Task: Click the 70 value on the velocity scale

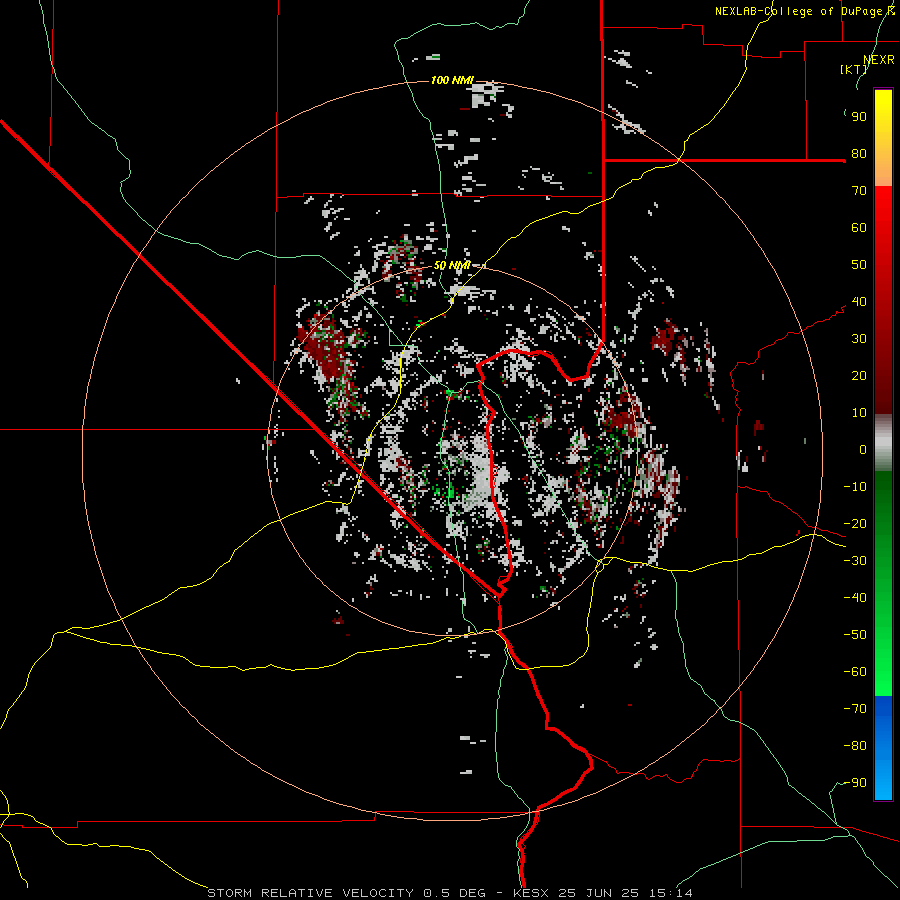Action: (859, 191)
